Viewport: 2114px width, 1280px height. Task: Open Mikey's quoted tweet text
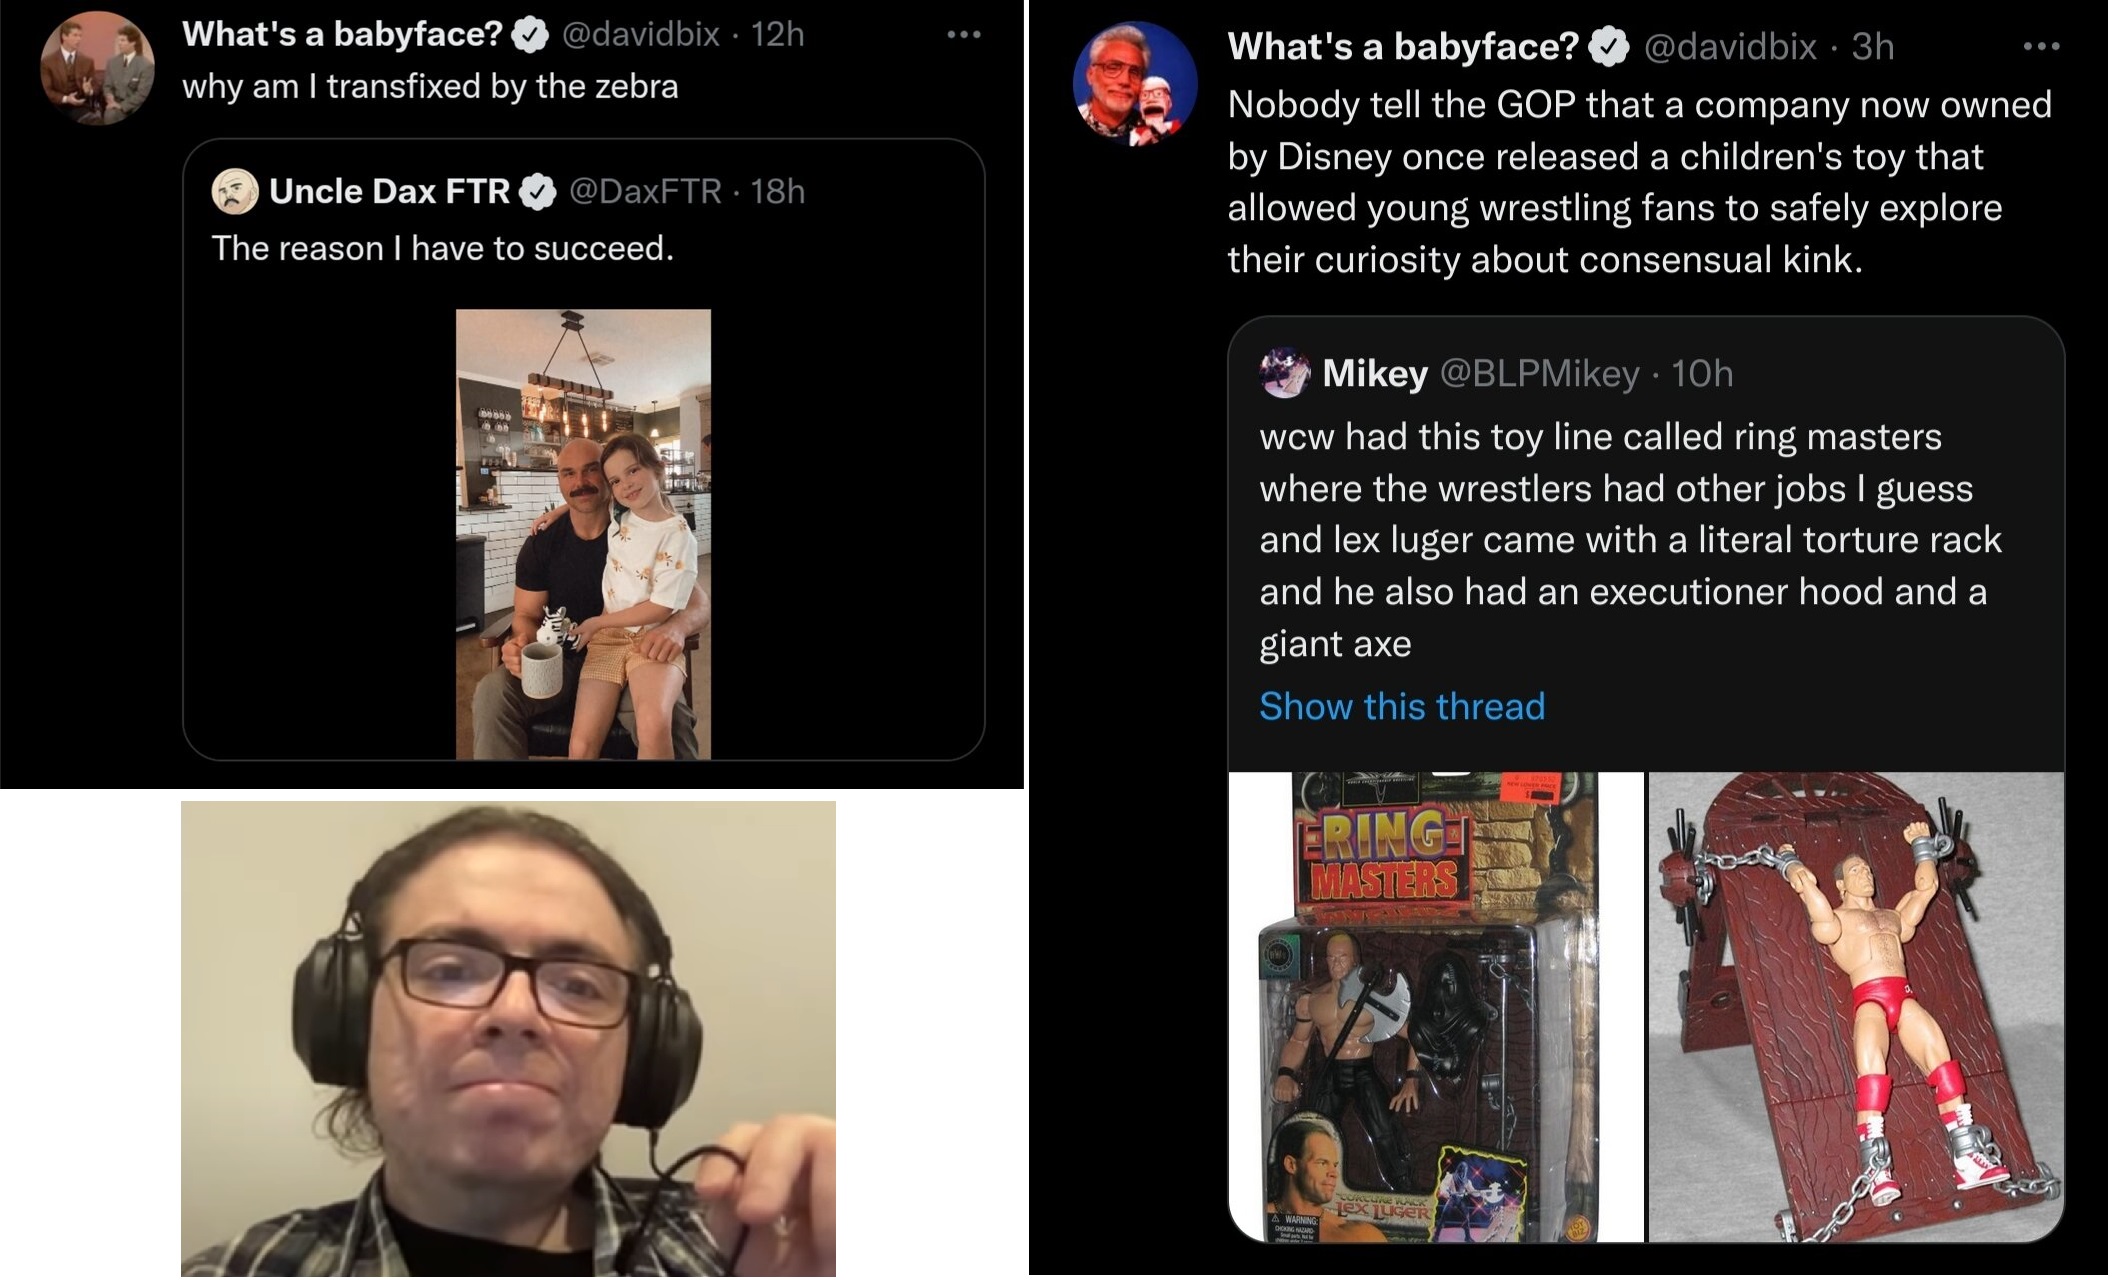coord(1630,540)
